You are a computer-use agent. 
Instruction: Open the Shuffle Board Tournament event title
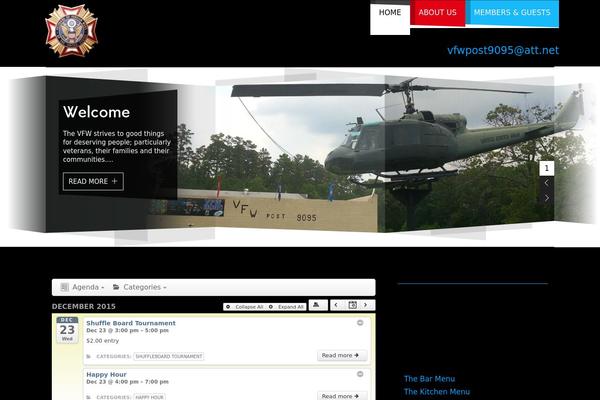[x=131, y=323]
